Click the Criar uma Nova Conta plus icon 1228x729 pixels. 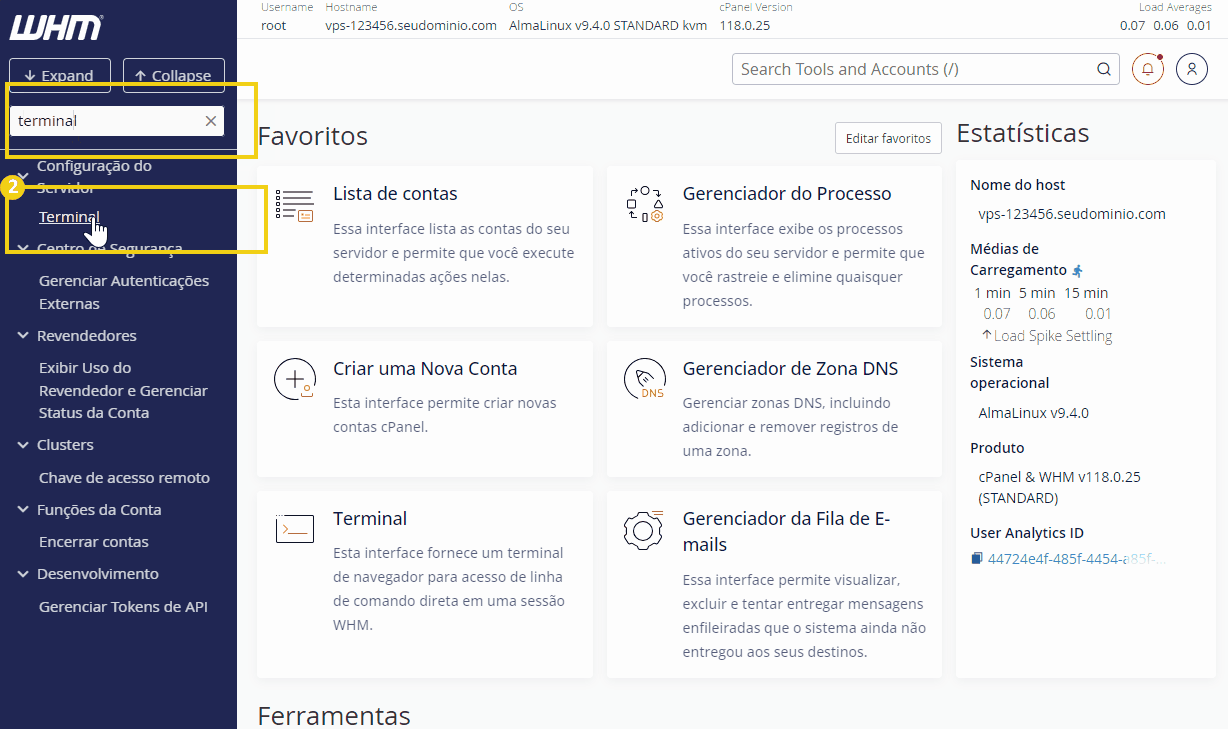pos(295,379)
